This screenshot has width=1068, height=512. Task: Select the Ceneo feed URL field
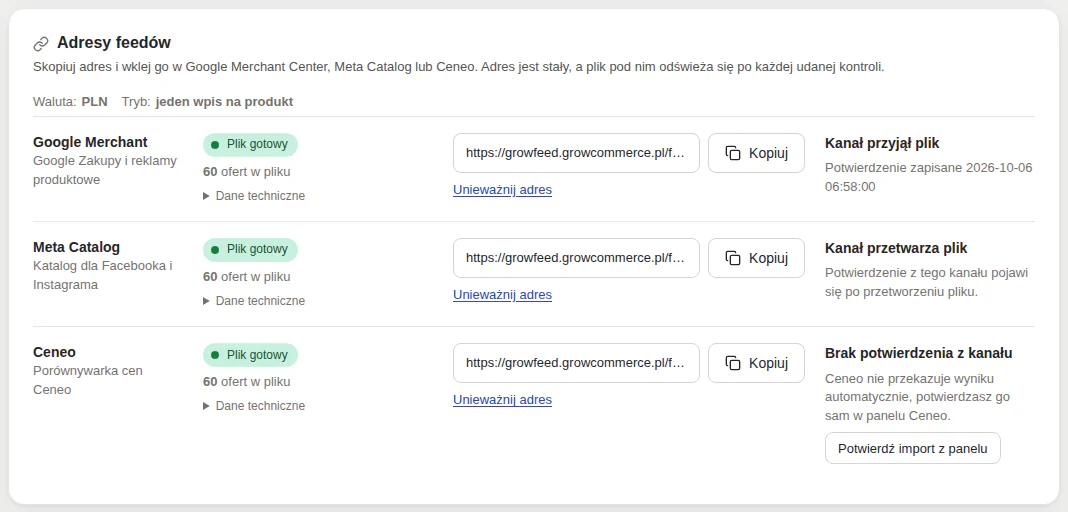tap(576, 363)
